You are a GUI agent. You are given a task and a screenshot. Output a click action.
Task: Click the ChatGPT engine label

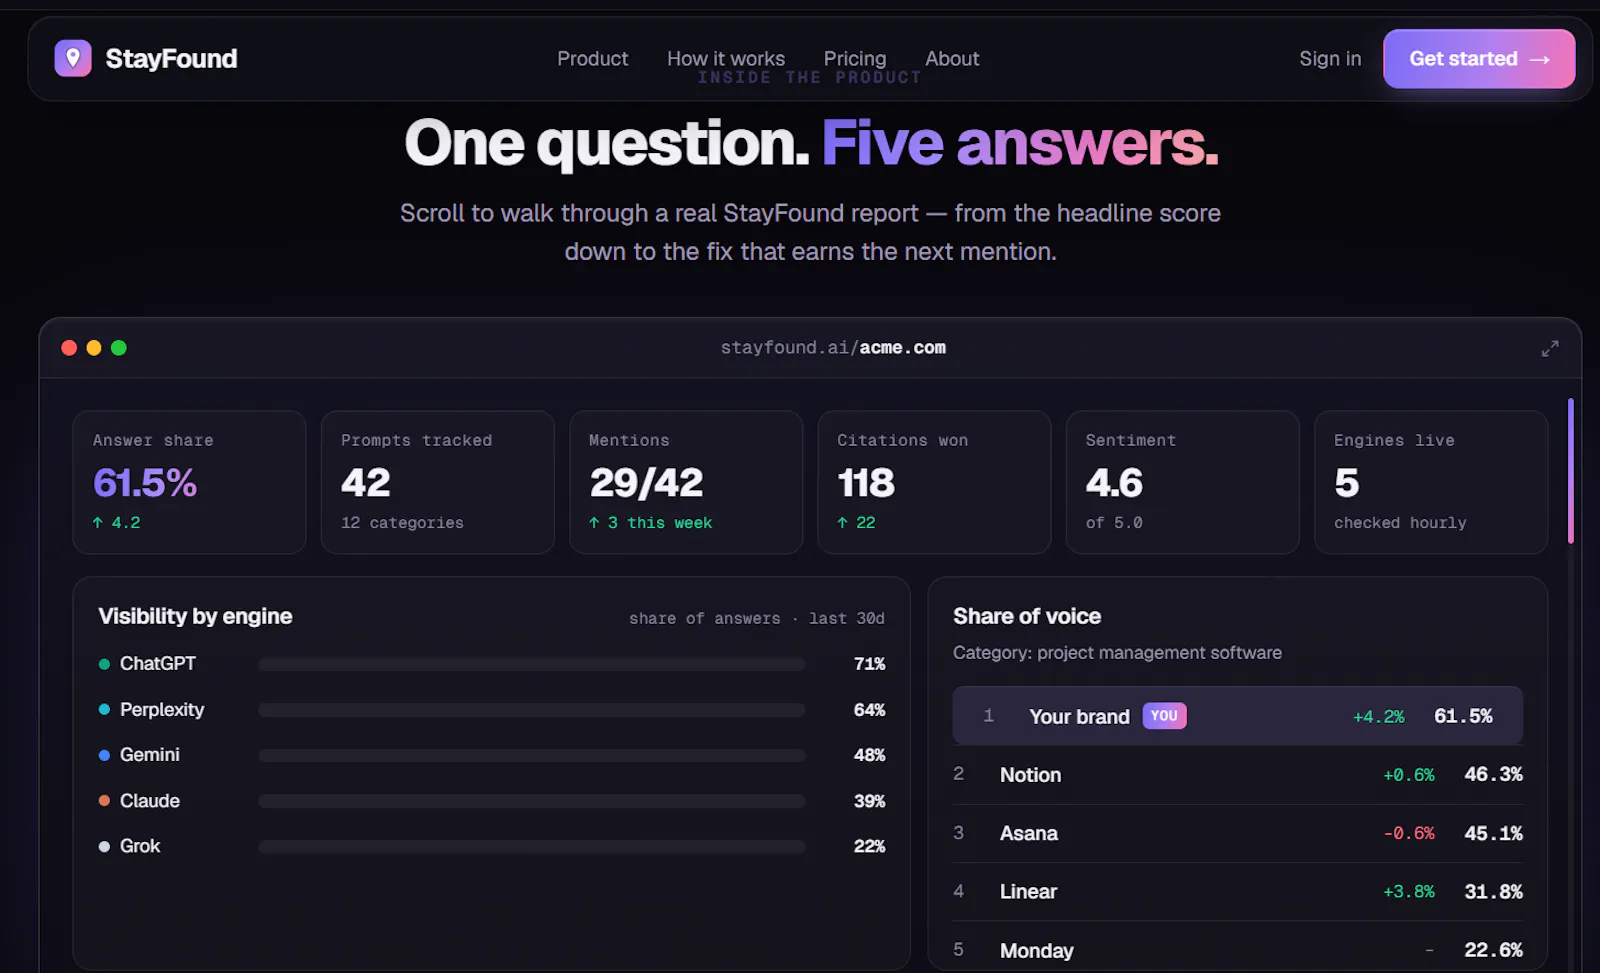pyautogui.click(x=158, y=664)
